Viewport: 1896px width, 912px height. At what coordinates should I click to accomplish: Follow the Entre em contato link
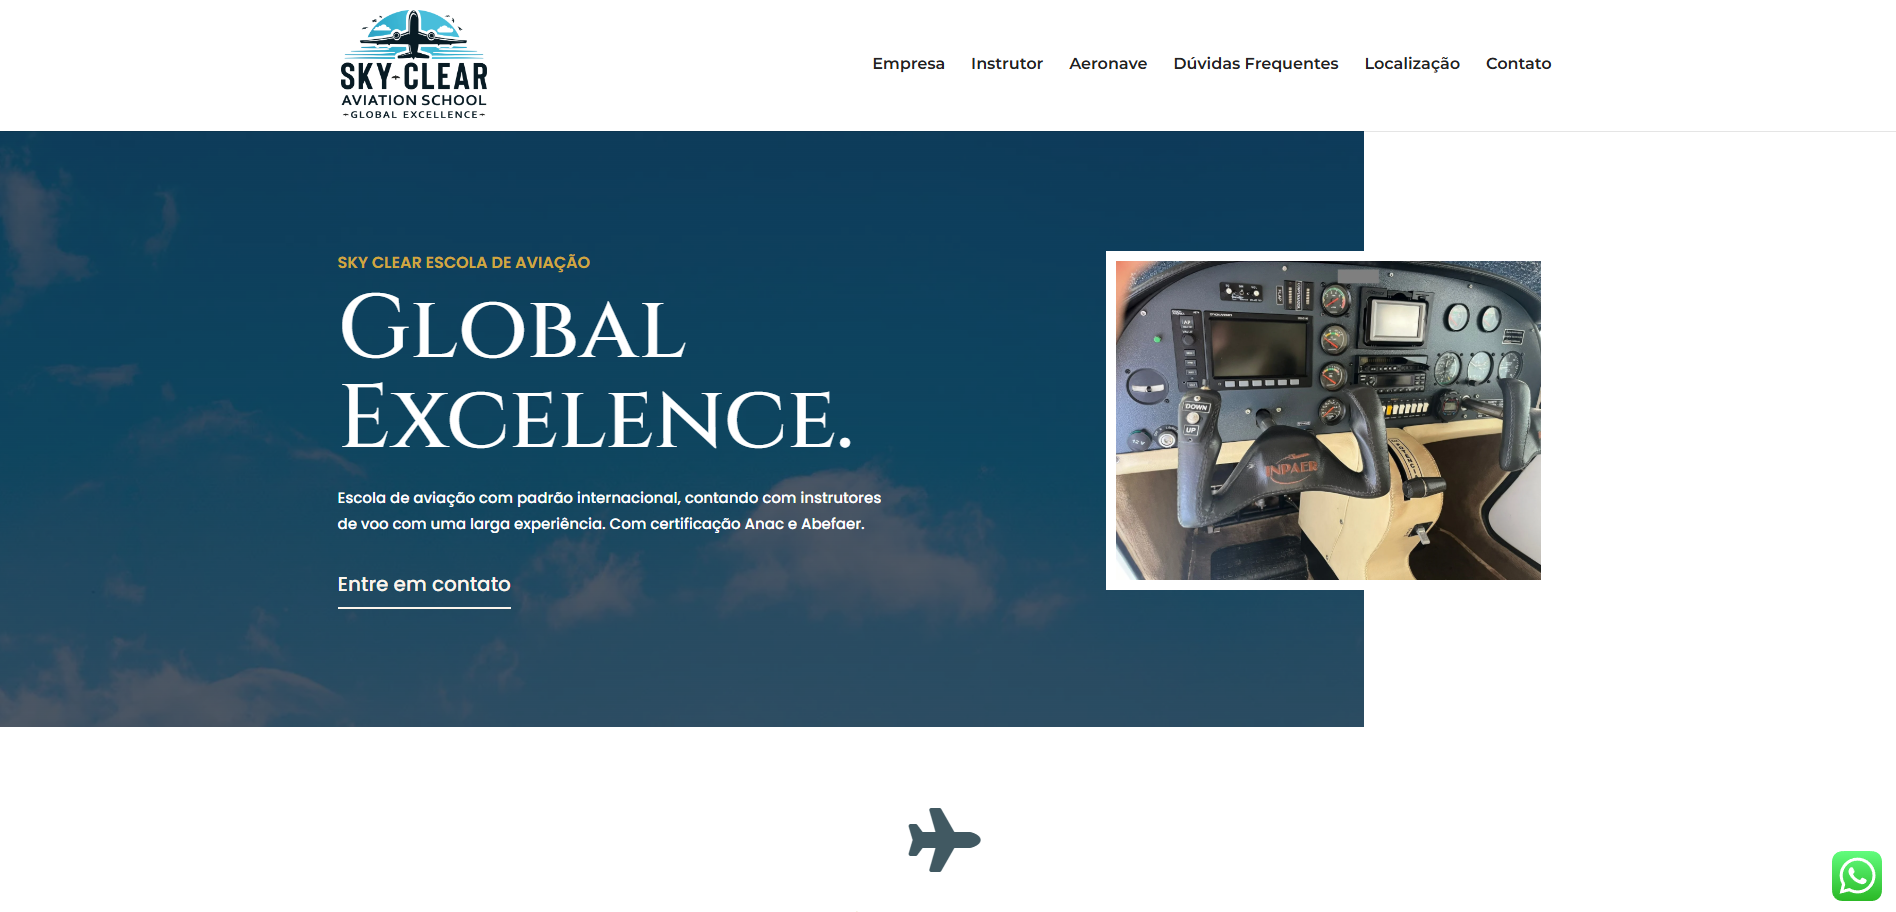point(424,584)
